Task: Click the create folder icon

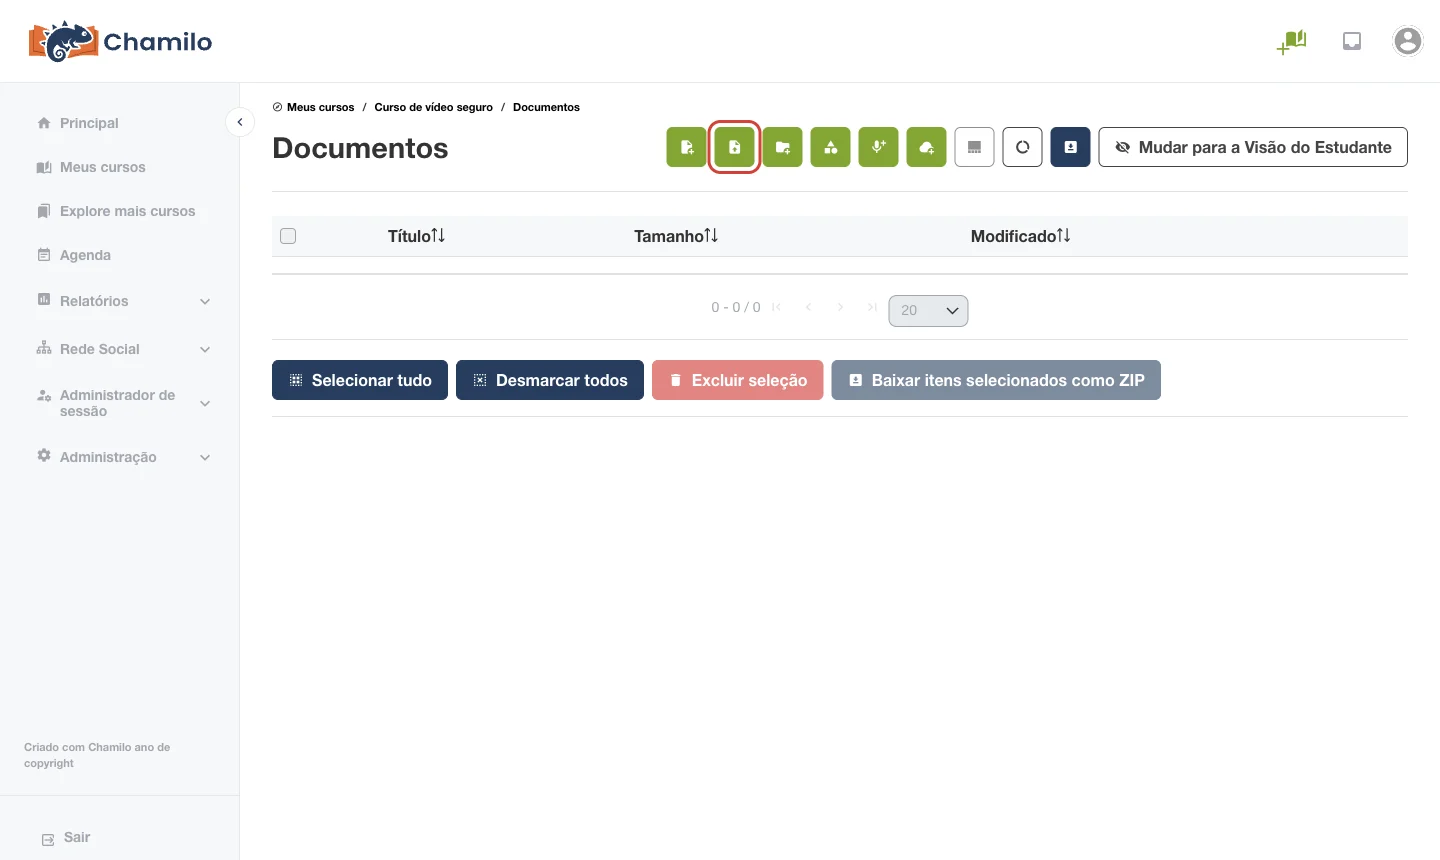Action: click(783, 147)
